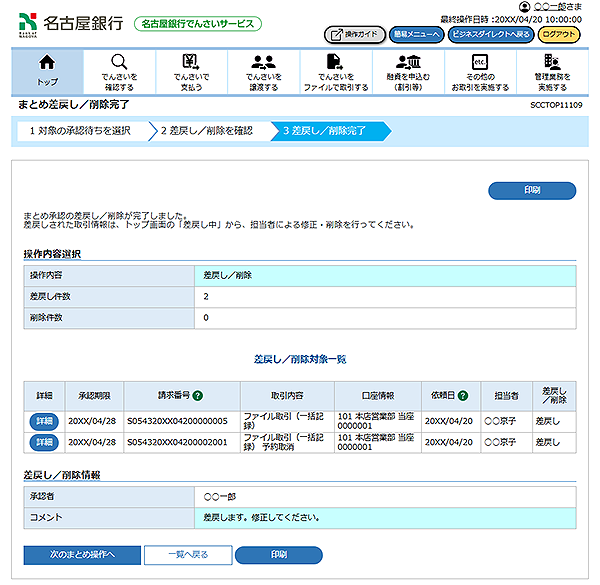This screenshot has width=600, height=585.
Task: Click help icon next to 依頼日
Action: click(463, 395)
